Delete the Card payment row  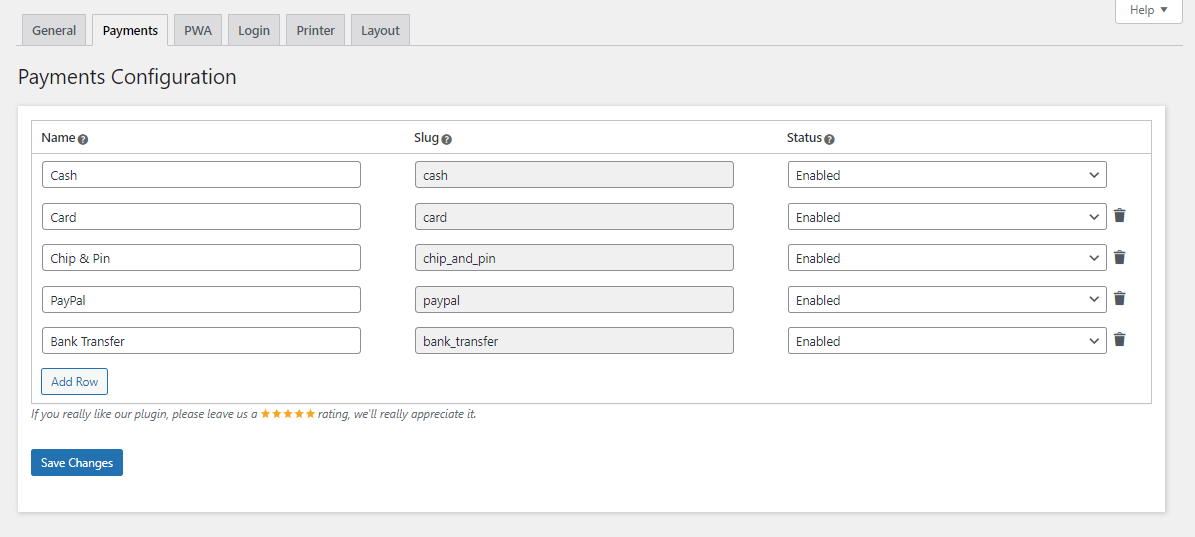1120,216
